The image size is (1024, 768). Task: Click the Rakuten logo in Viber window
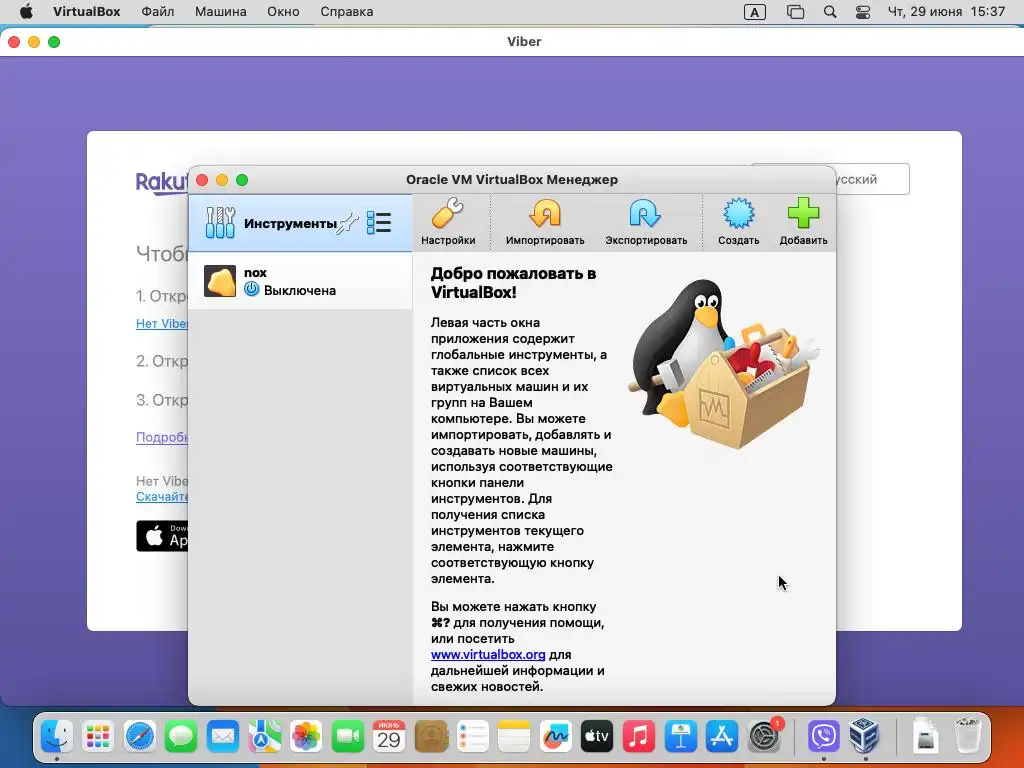pos(162,182)
